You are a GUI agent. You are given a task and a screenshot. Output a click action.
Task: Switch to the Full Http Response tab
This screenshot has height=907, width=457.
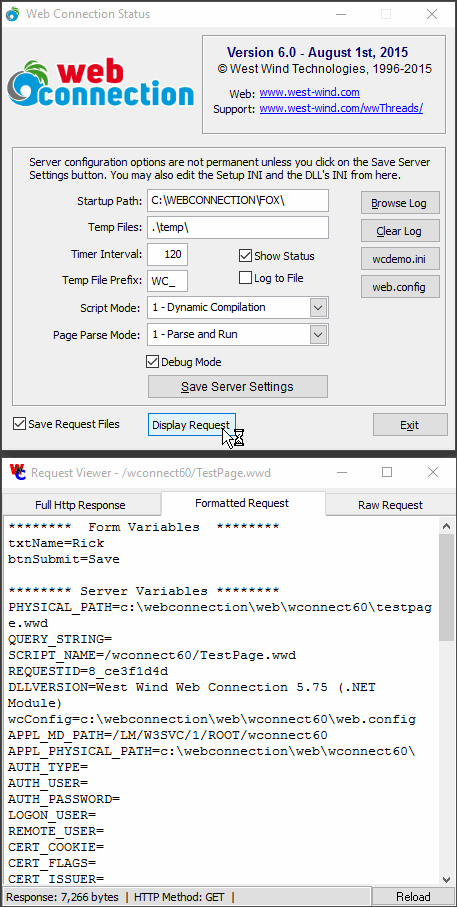tap(80, 505)
